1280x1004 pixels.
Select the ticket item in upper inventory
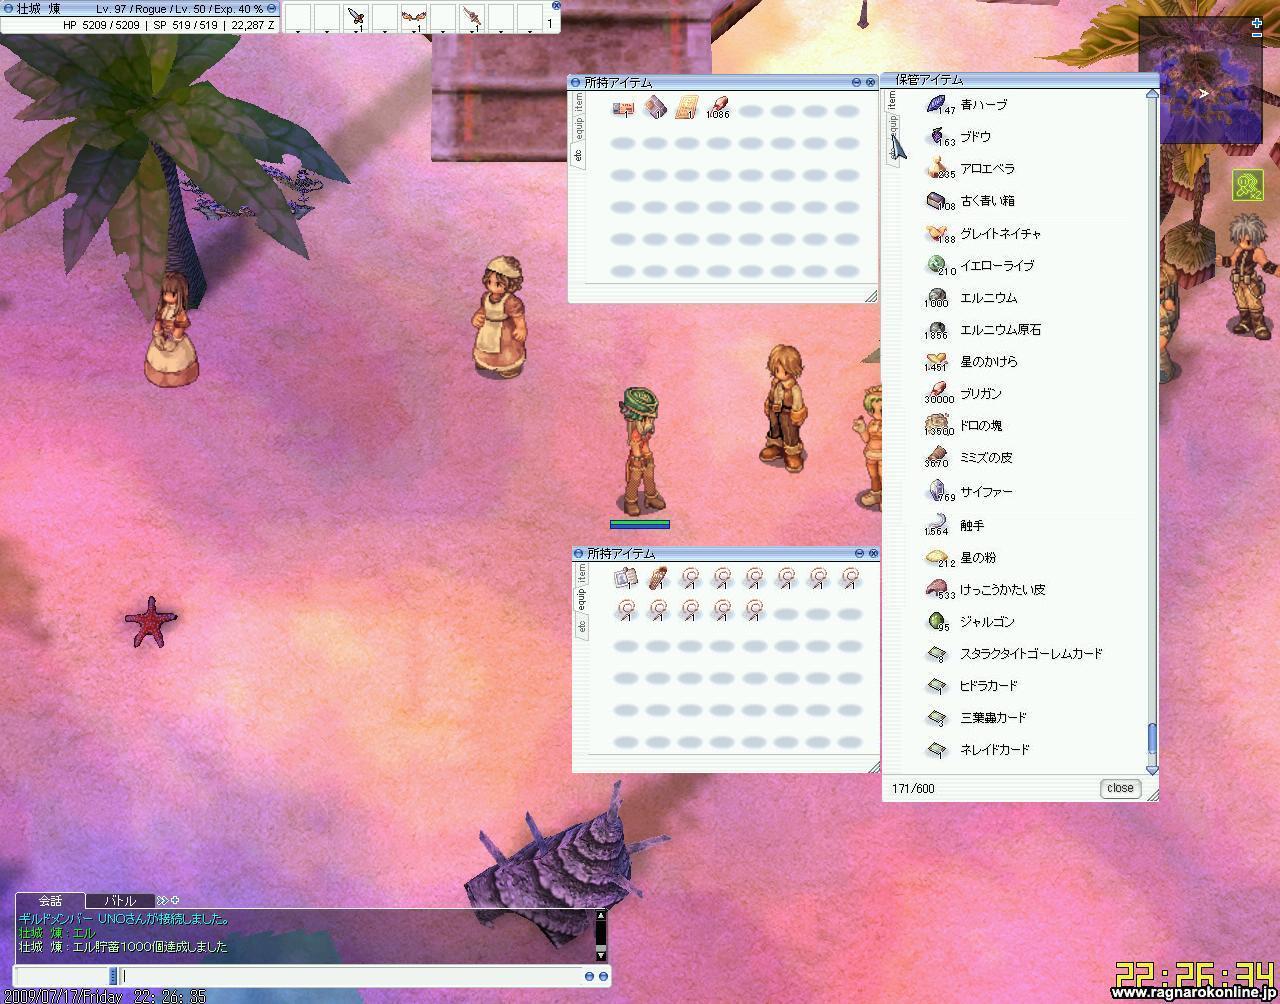tap(622, 108)
